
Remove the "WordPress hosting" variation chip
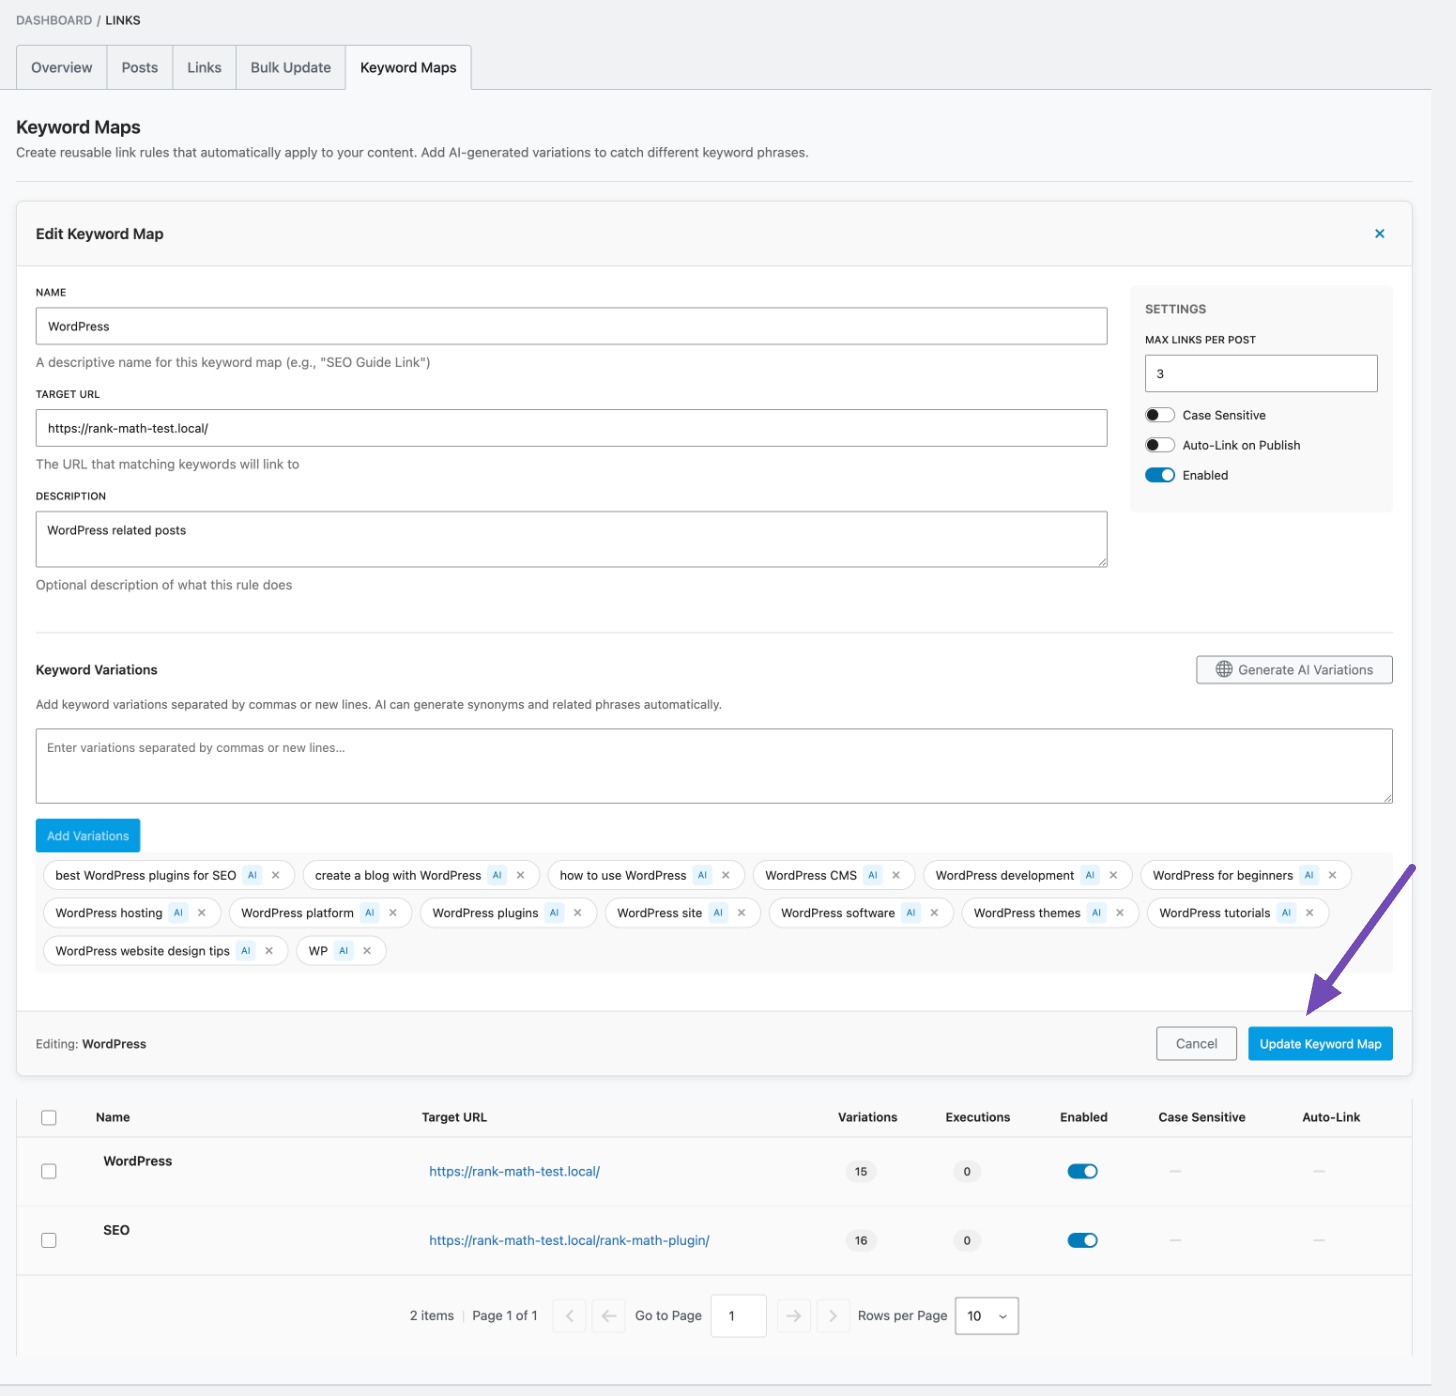[201, 912]
